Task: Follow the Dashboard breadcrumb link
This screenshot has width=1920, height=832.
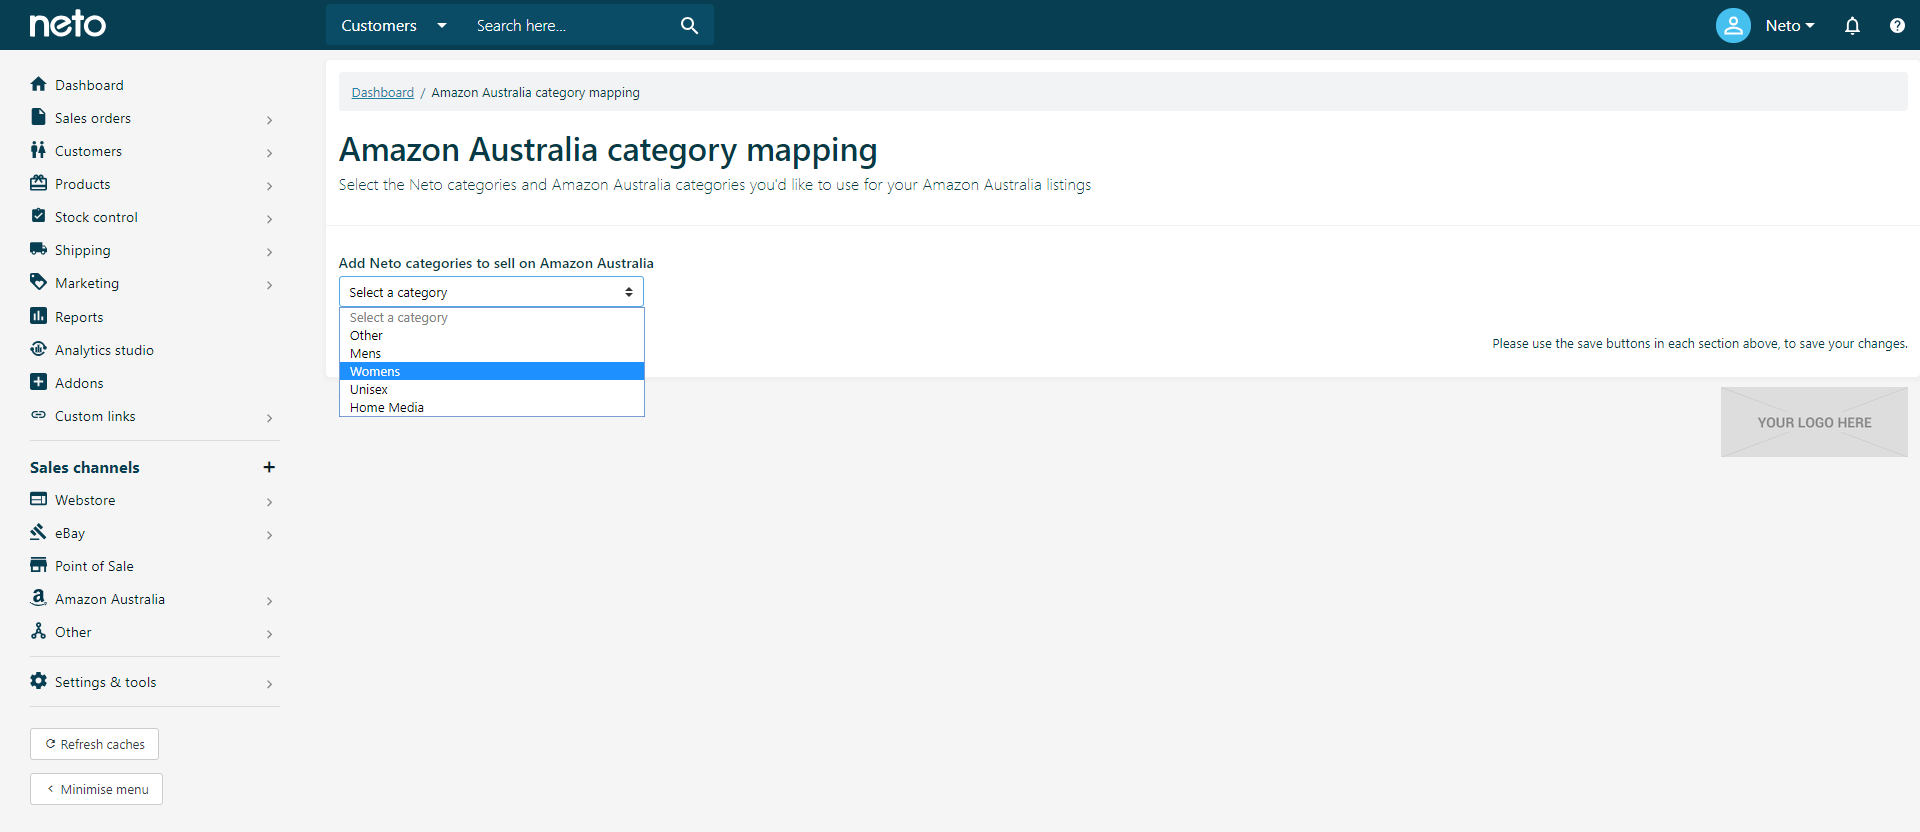Action: 382,92
